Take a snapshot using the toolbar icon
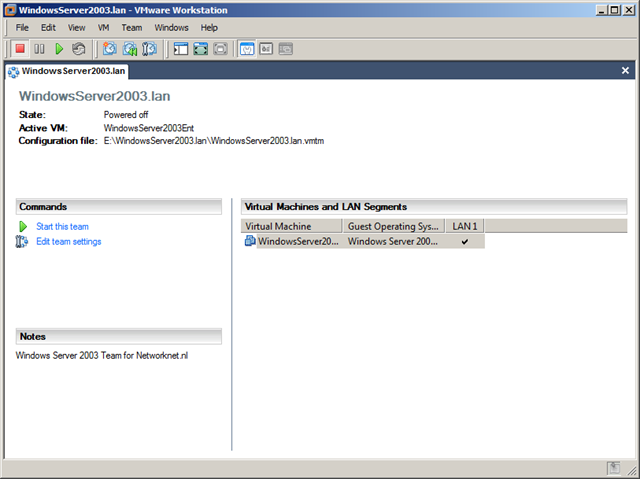Screen dimensions: 640x479 tap(109, 49)
